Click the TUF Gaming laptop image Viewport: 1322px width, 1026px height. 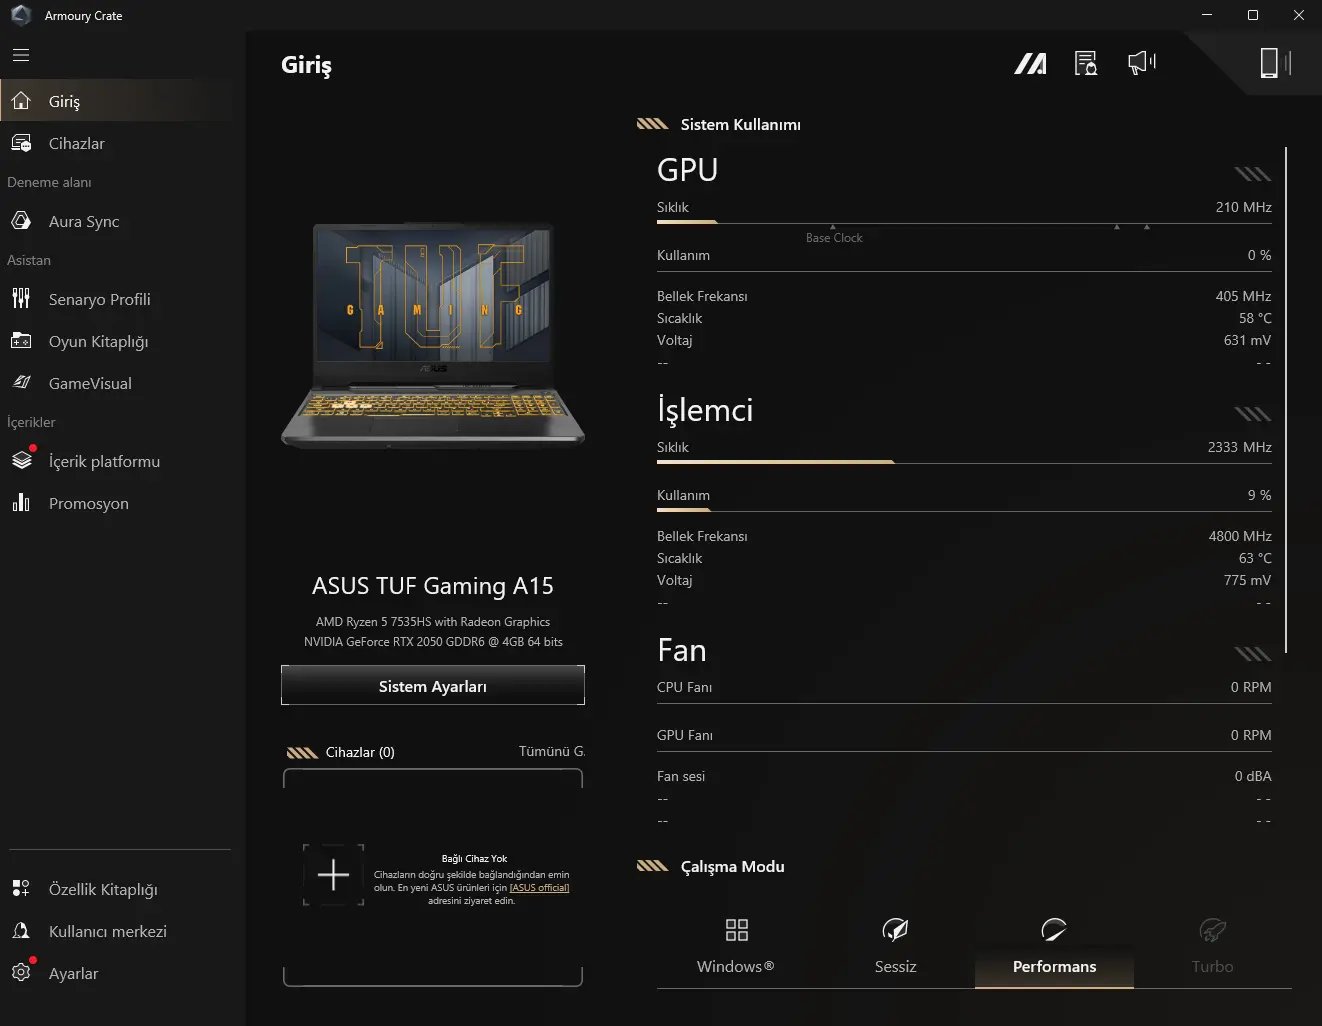pos(433,335)
